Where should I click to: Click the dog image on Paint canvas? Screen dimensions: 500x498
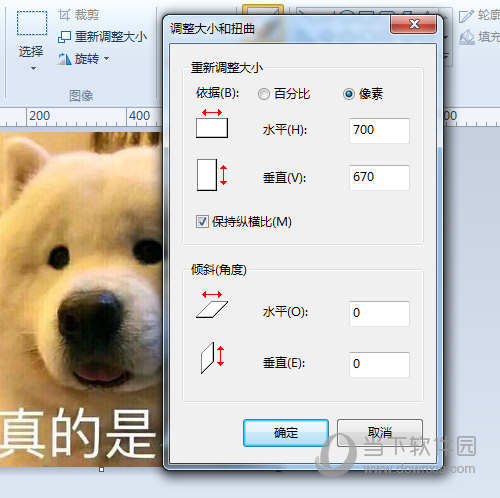point(81,299)
